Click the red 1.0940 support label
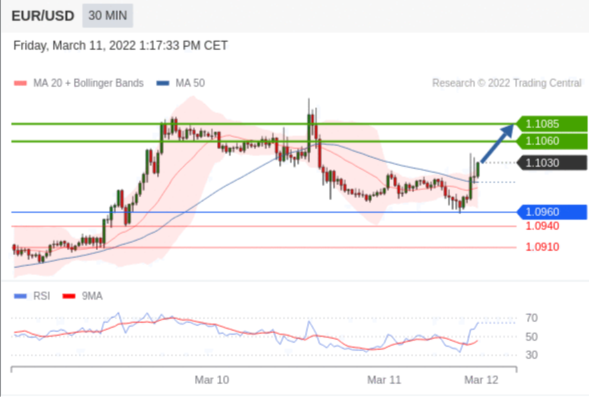589x403 pixels. (542, 226)
